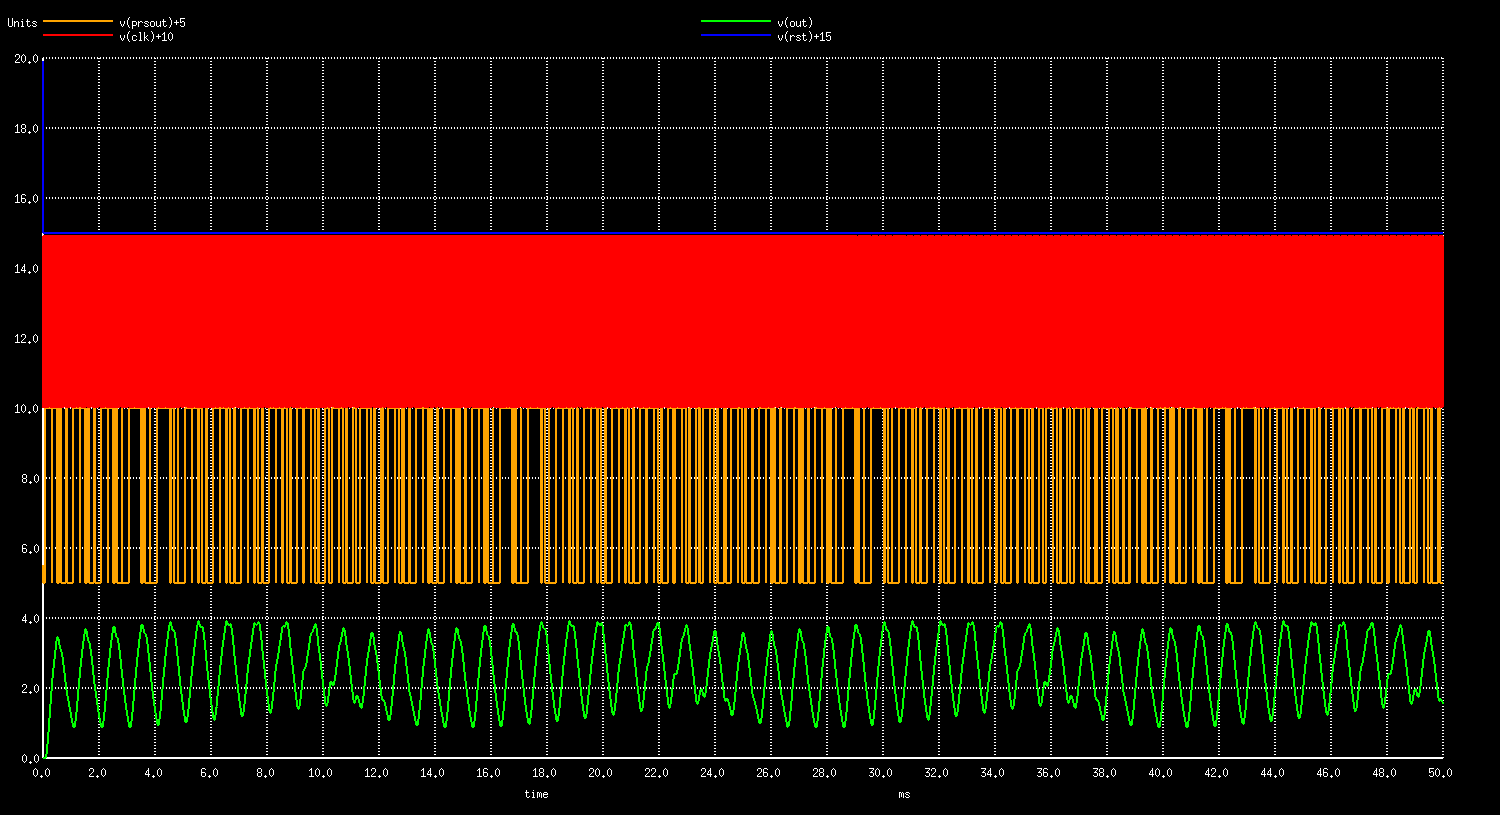Click the Units label
This screenshot has height=815, width=1500.
(x=22, y=22)
